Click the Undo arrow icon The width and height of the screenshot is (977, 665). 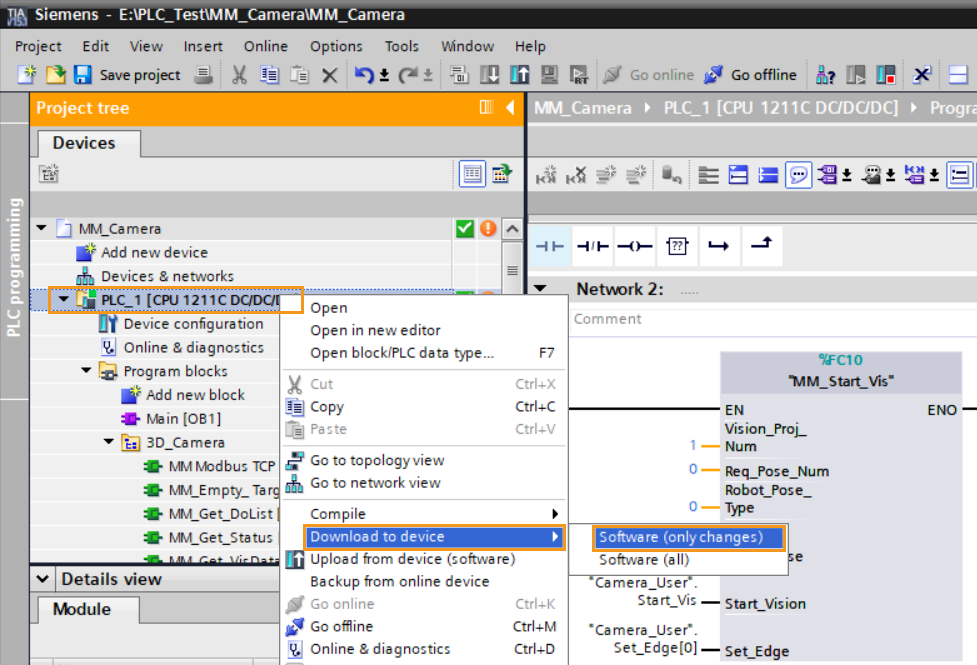(365, 75)
